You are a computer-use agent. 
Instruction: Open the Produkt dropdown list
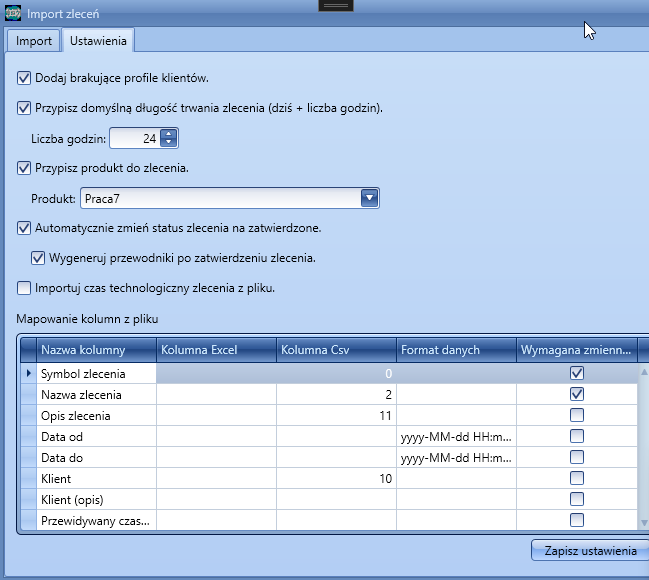pos(370,198)
